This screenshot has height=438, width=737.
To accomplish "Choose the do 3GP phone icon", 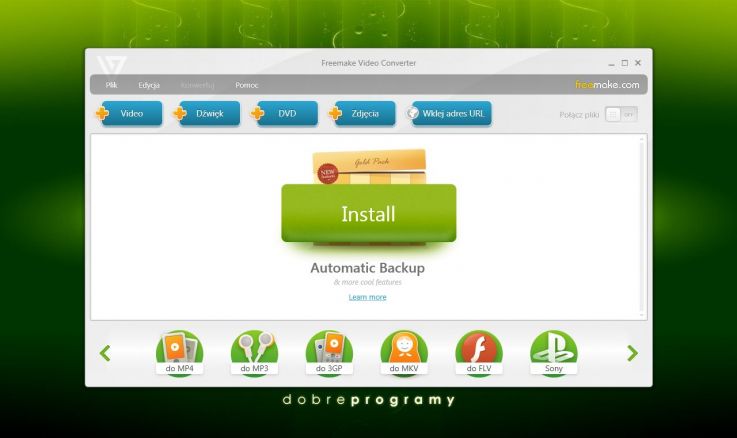I will pyautogui.click(x=329, y=352).
